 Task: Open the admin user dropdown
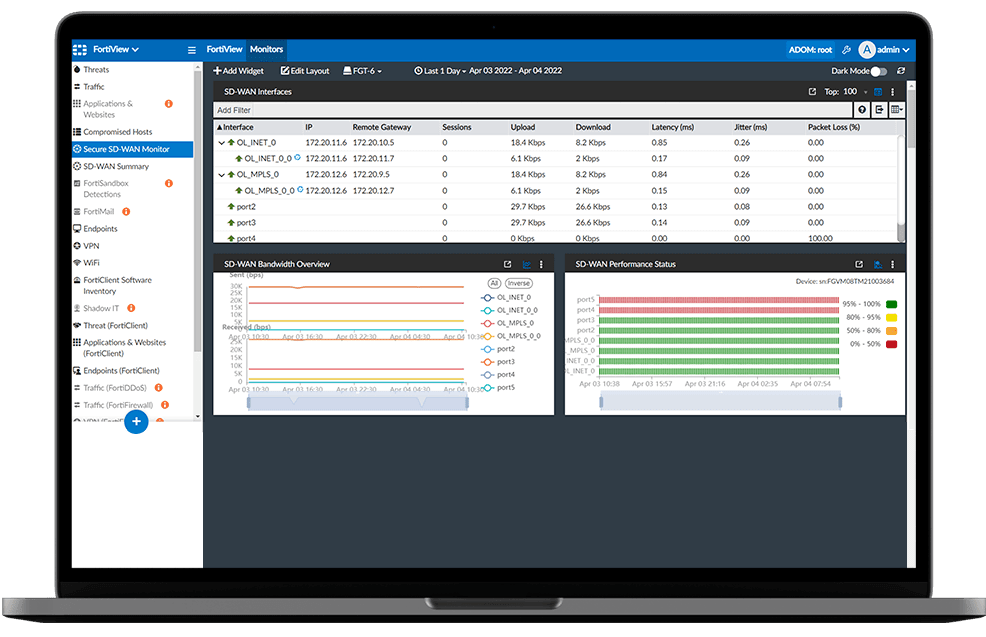(886, 50)
